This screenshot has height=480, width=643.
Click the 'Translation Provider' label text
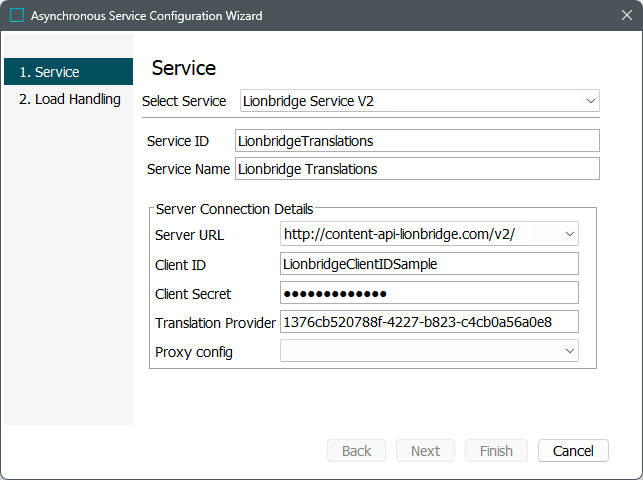pyautogui.click(x=215, y=323)
